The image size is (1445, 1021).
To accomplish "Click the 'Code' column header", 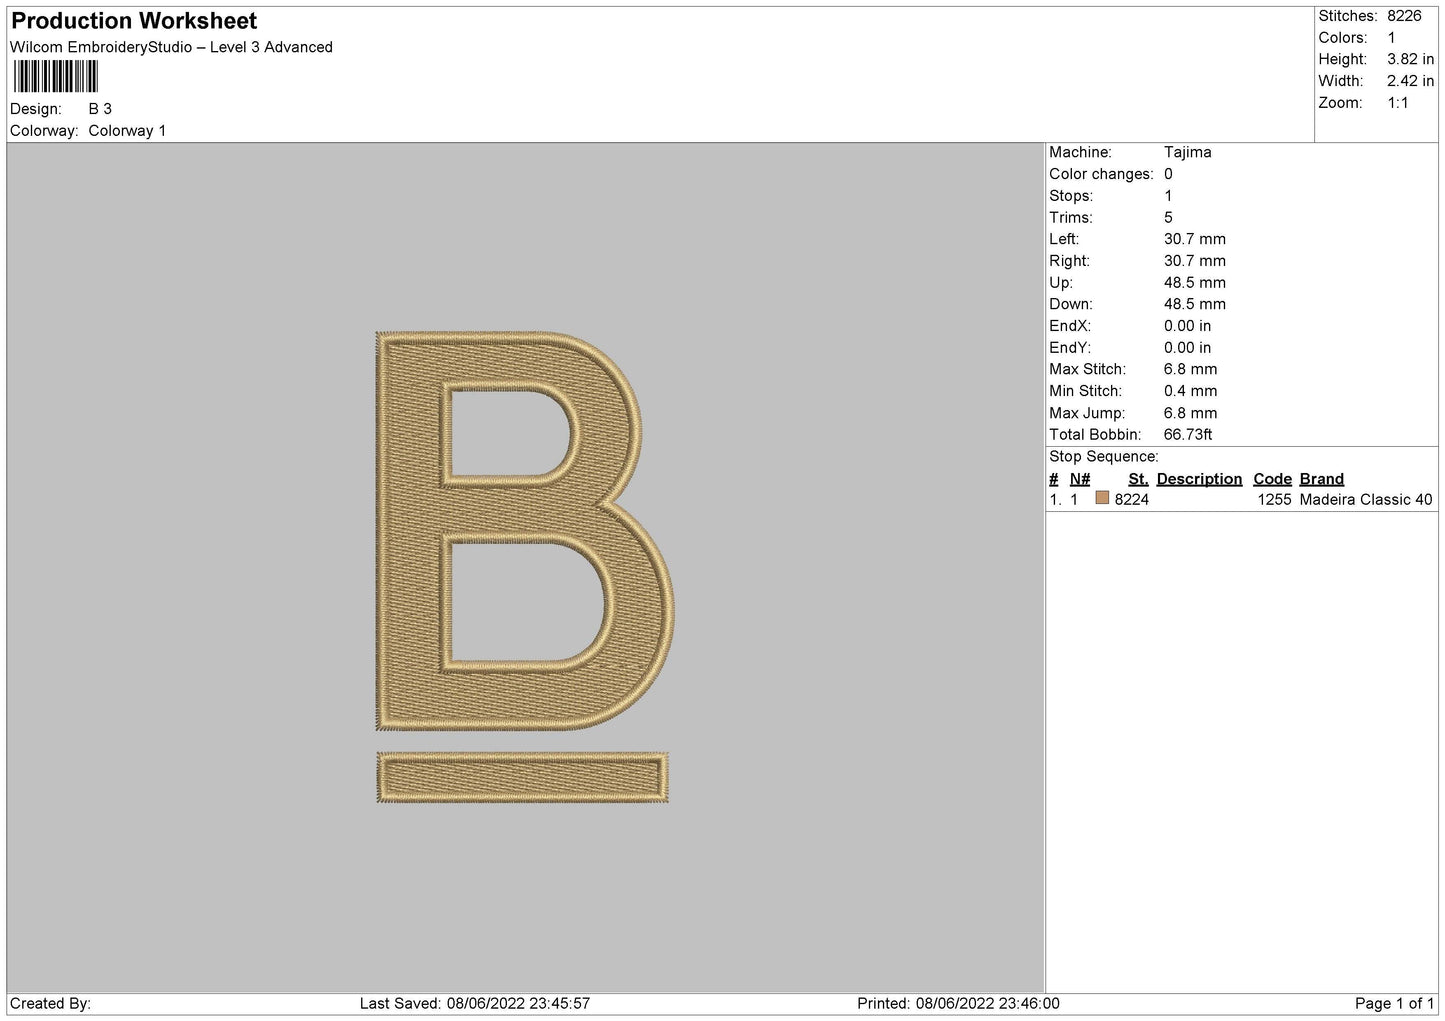I will point(1272,479).
